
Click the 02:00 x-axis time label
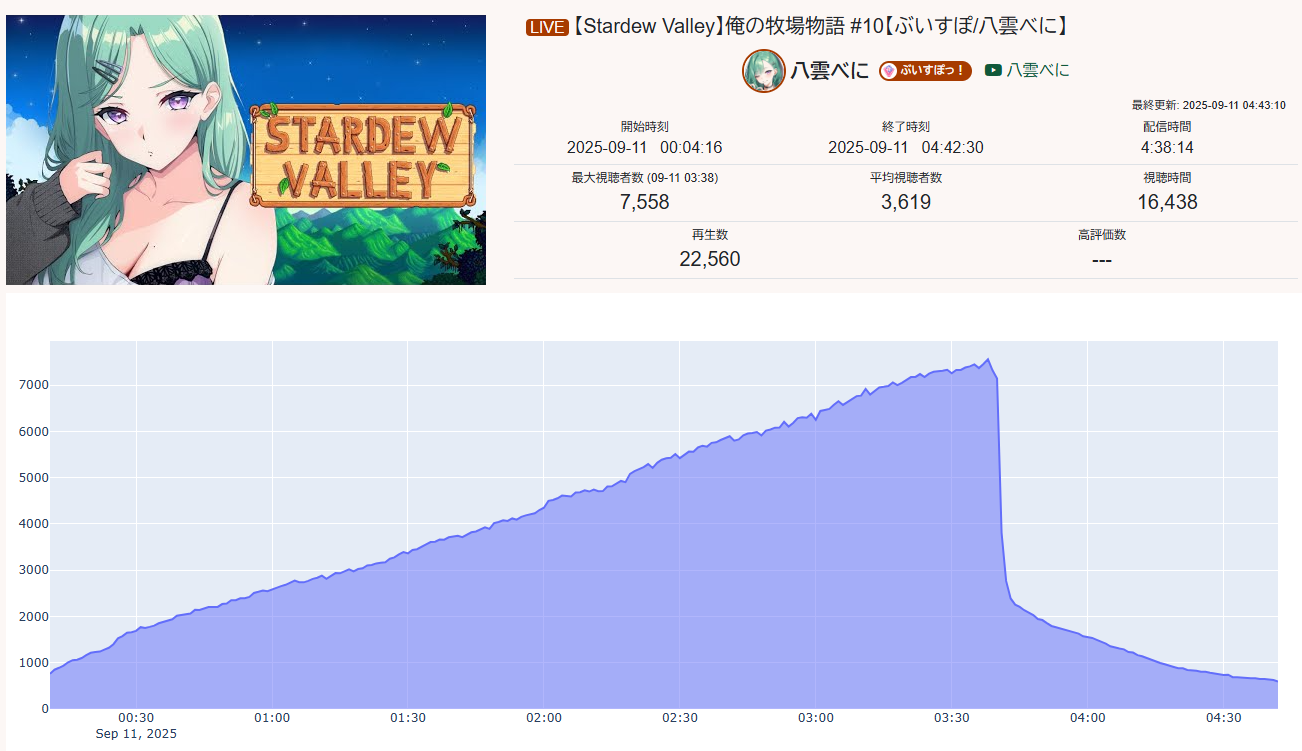pos(544,718)
